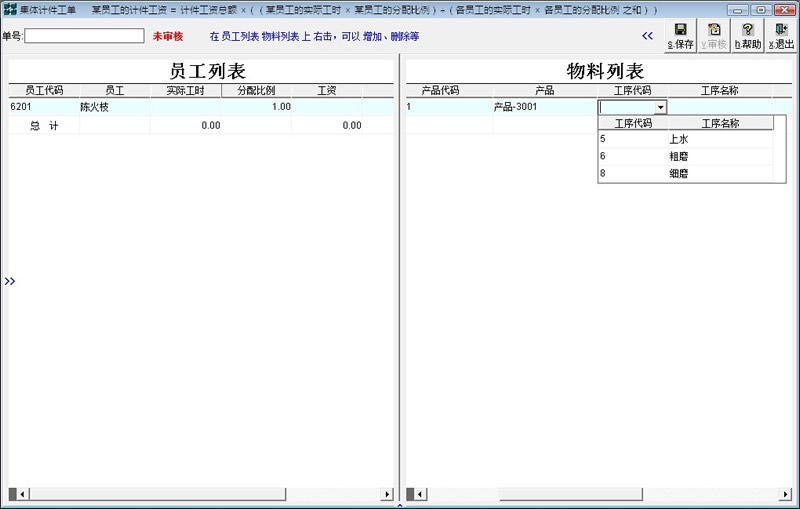The height and width of the screenshot is (509, 800).
Task: Click the 实际工时 column header in employee list
Action: [x=185, y=90]
